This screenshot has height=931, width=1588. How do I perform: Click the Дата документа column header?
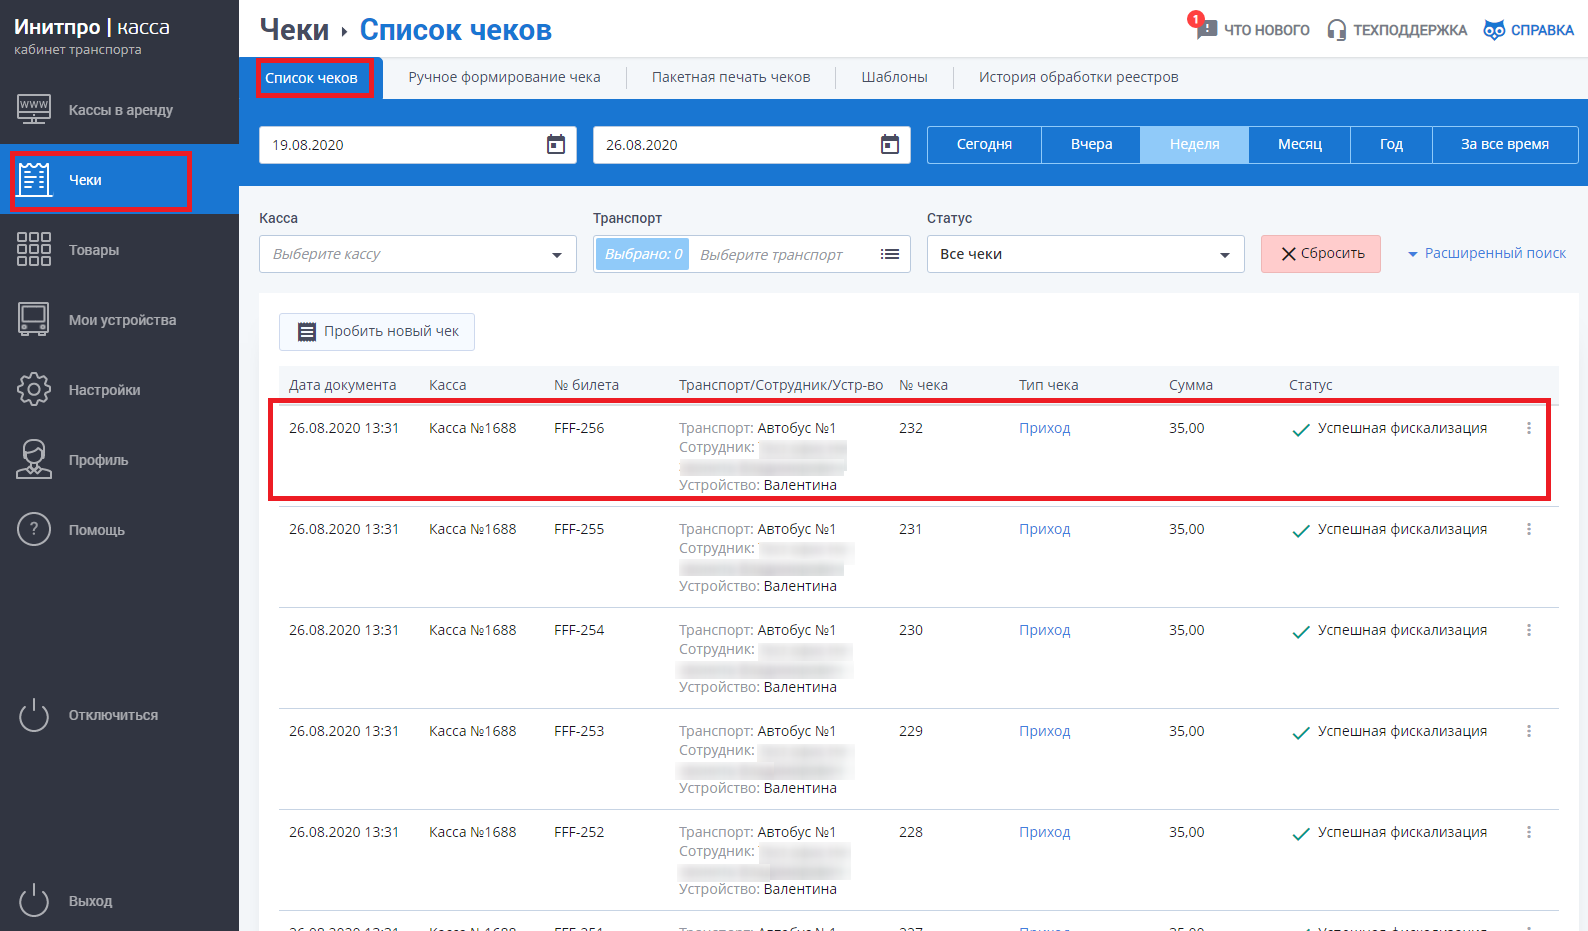tap(342, 385)
